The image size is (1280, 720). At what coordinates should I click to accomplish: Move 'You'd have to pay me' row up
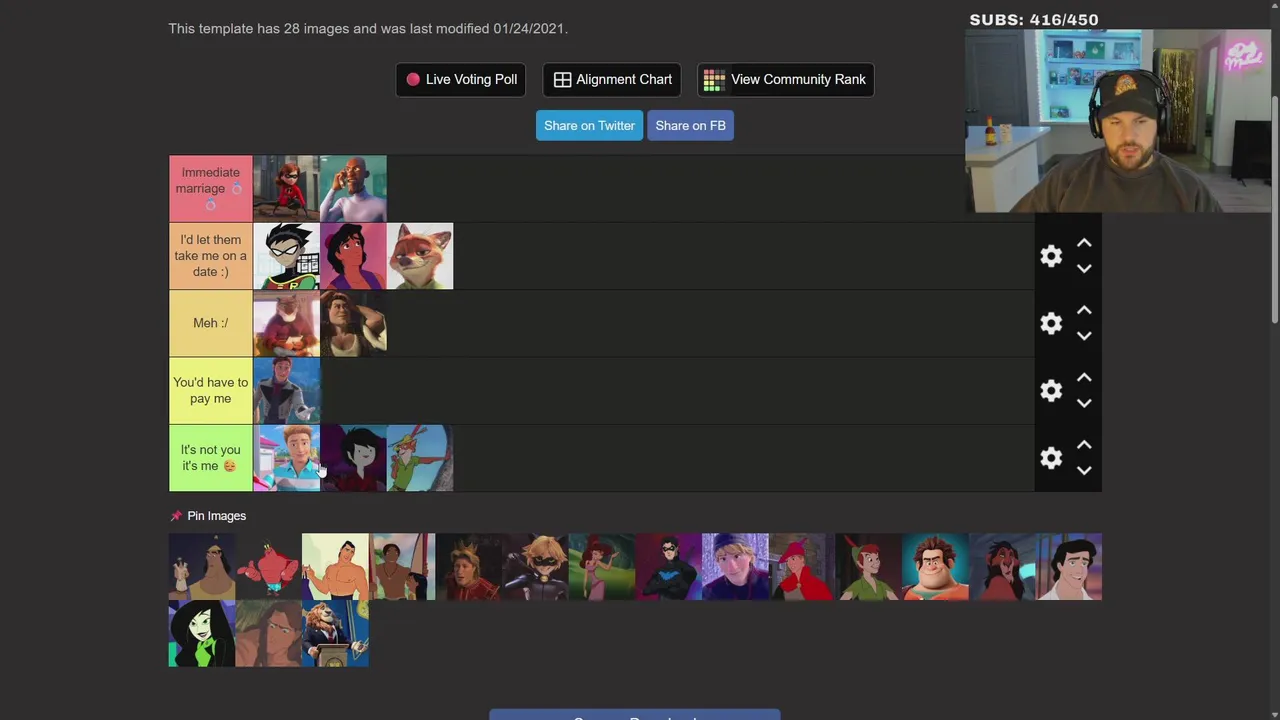[x=1084, y=377]
